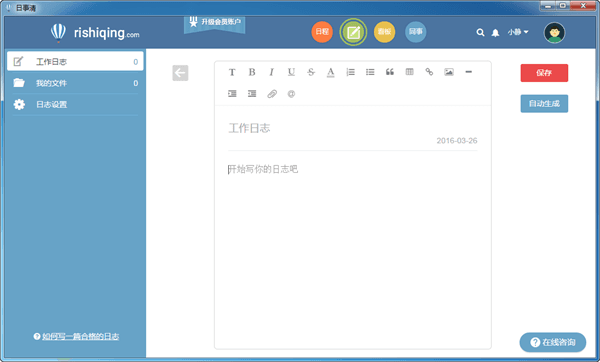Attach a file with the paperclip icon
600x362 pixels.
(272, 94)
